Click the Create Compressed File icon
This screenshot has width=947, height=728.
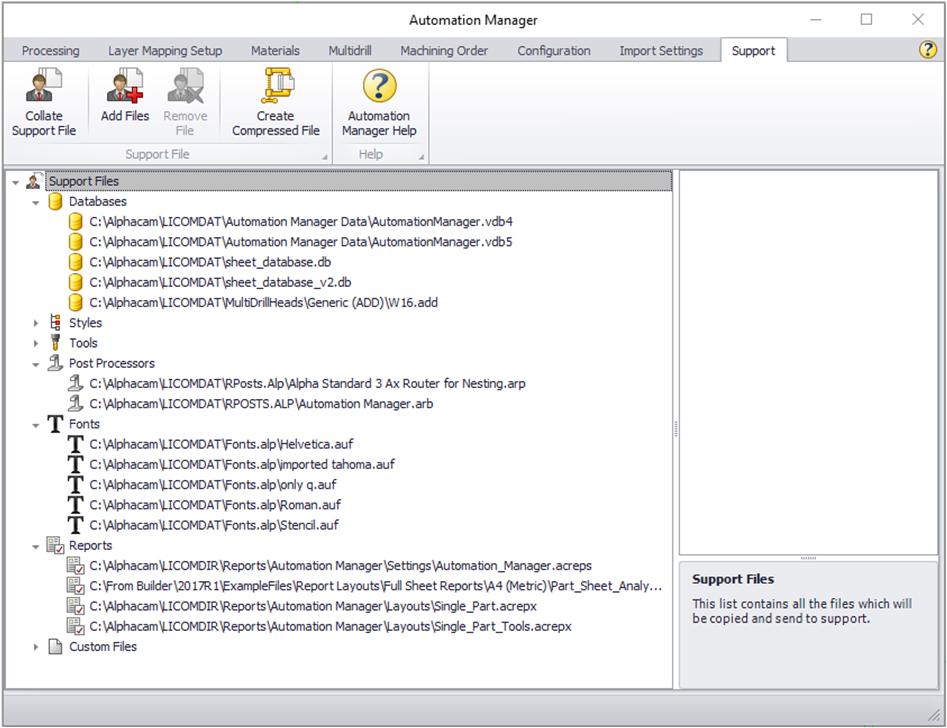[x=276, y=85]
